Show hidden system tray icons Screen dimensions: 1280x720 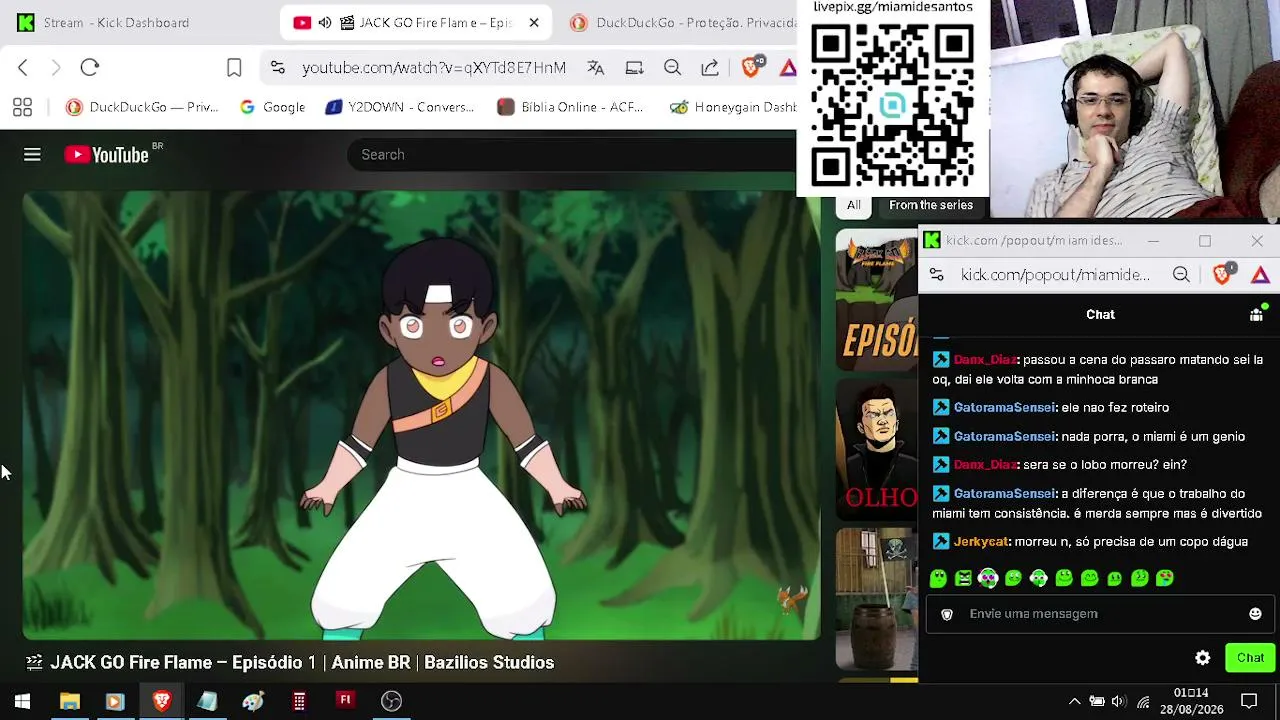[x=1074, y=701]
